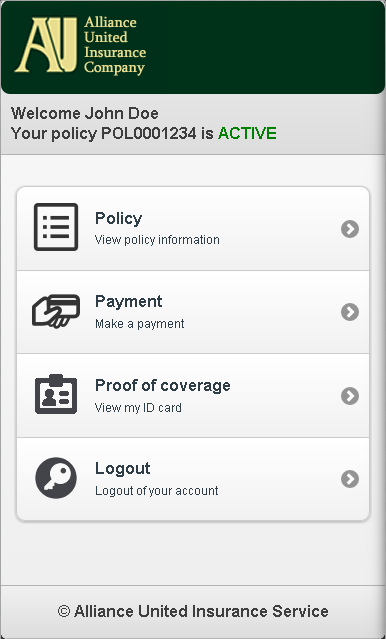
Task: Click the AU company logo
Action: pyautogui.click(x=46, y=45)
